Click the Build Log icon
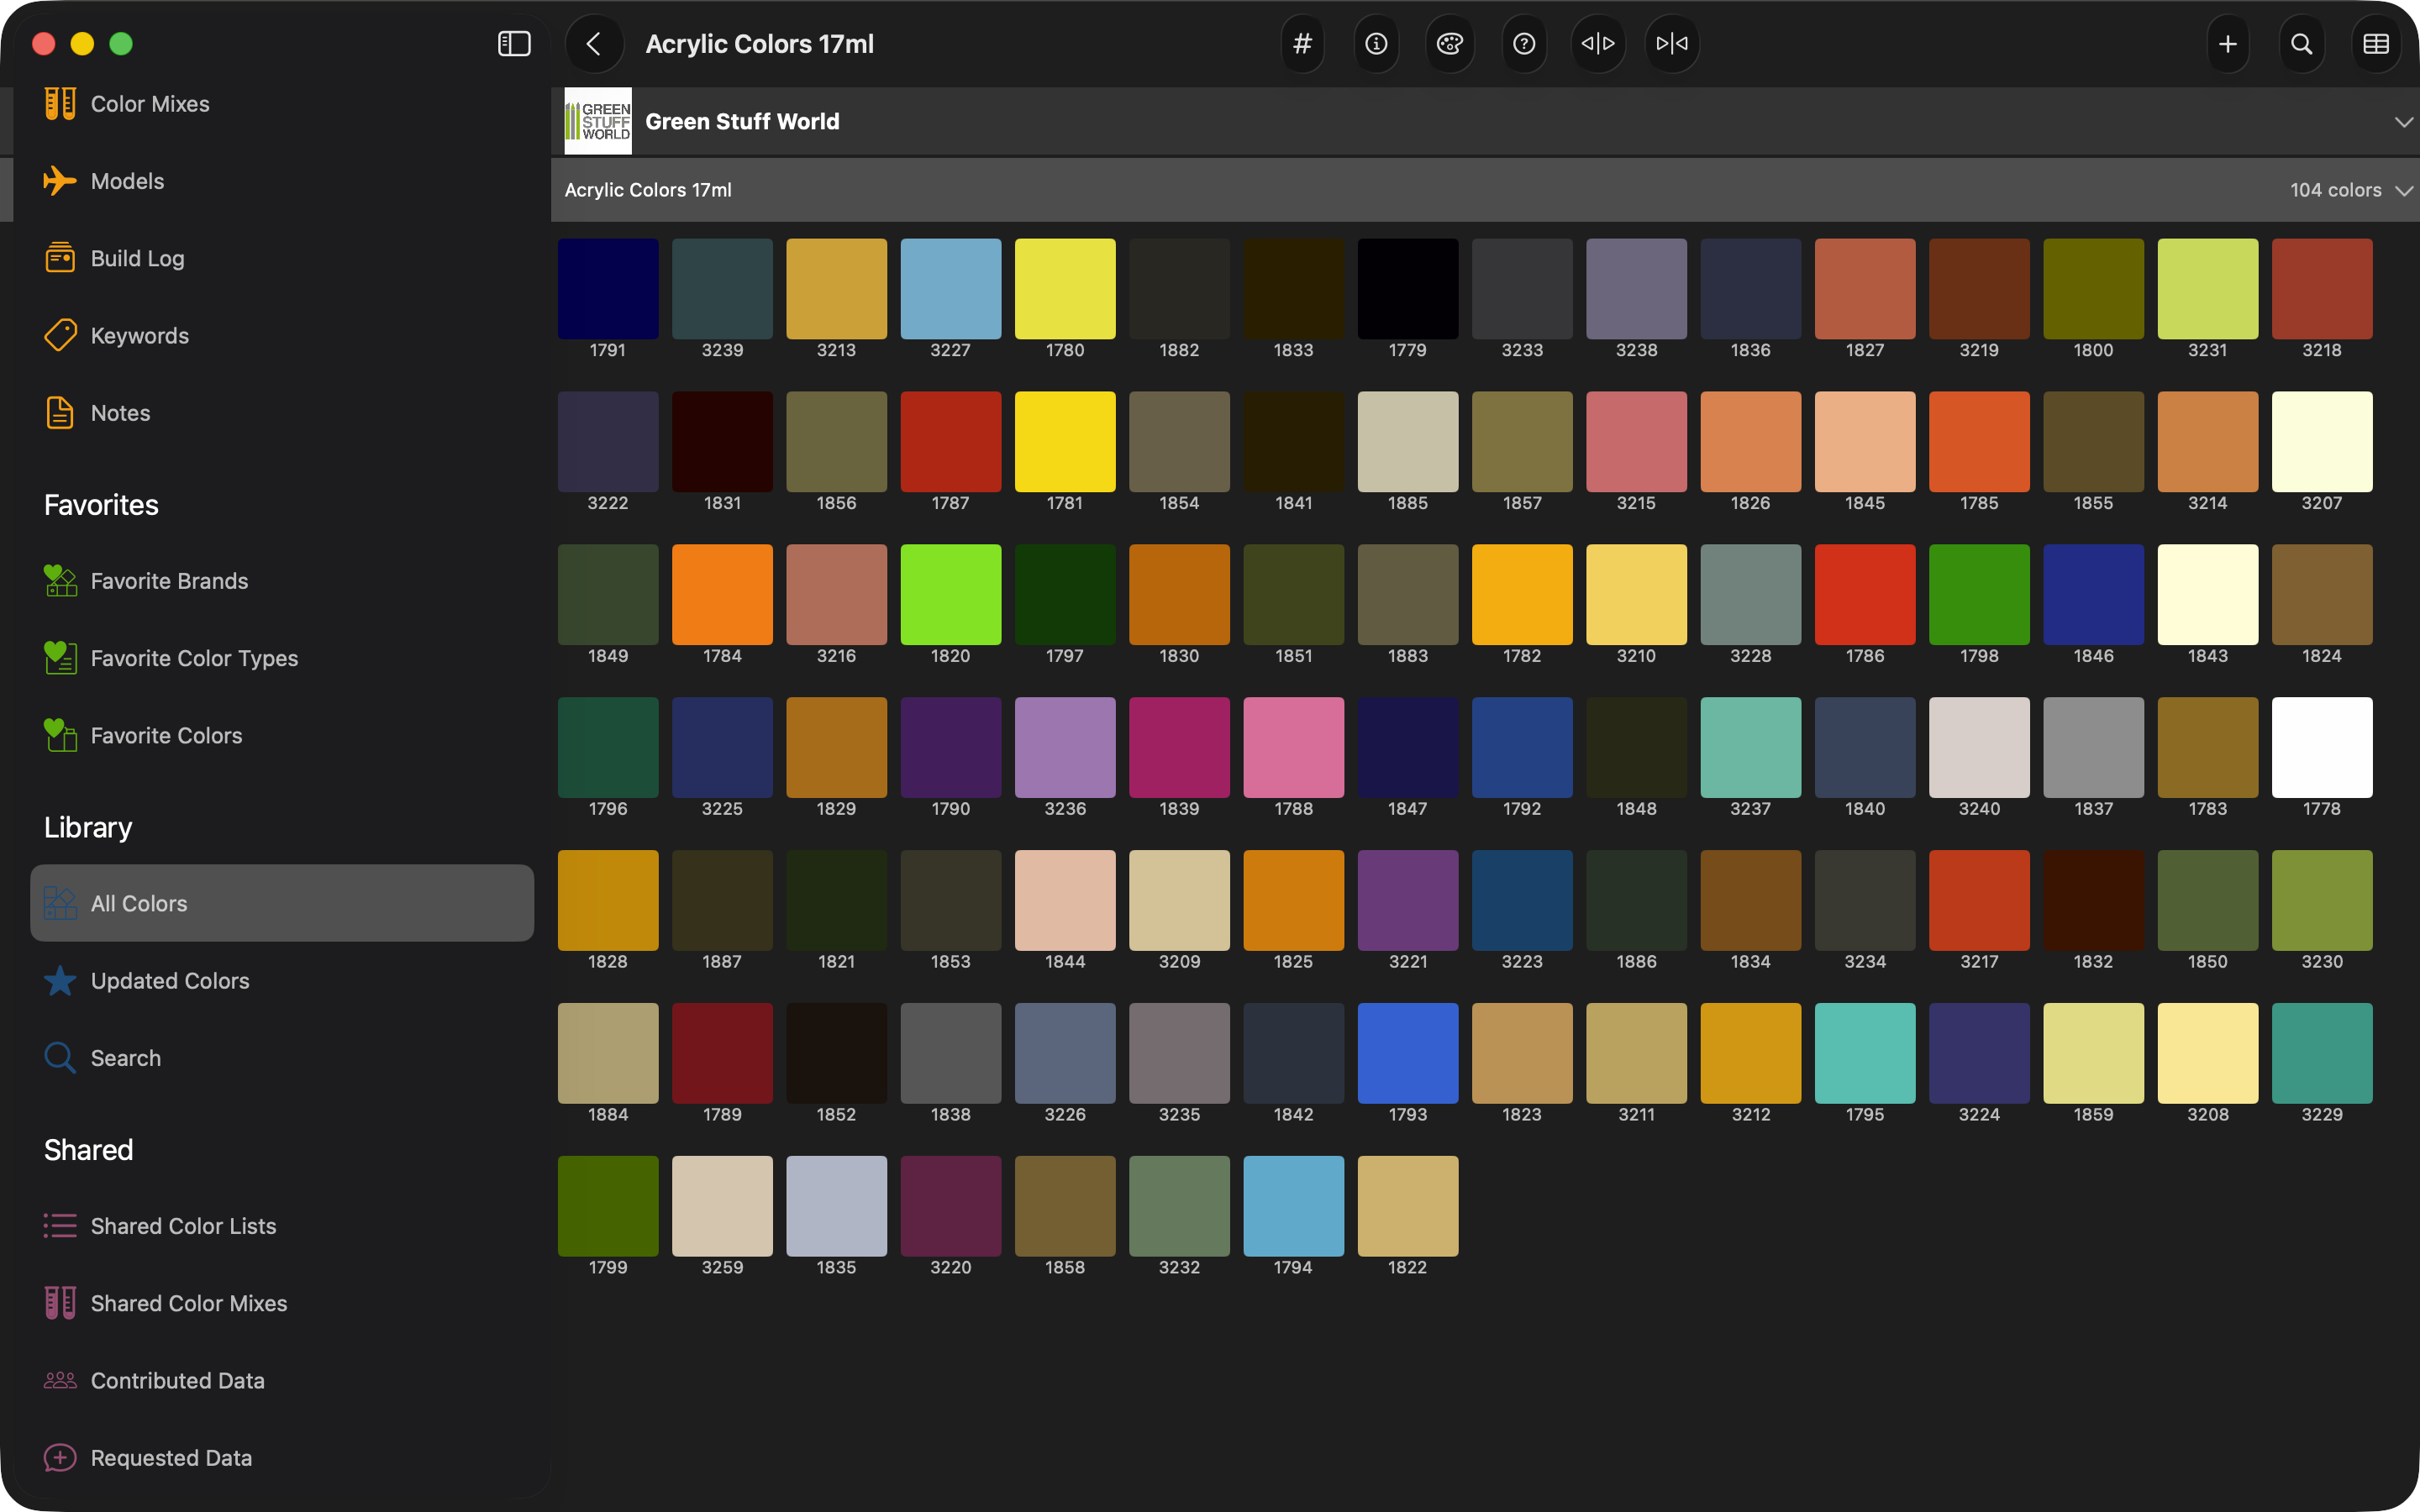2420x1512 pixels. coord(60,258)
